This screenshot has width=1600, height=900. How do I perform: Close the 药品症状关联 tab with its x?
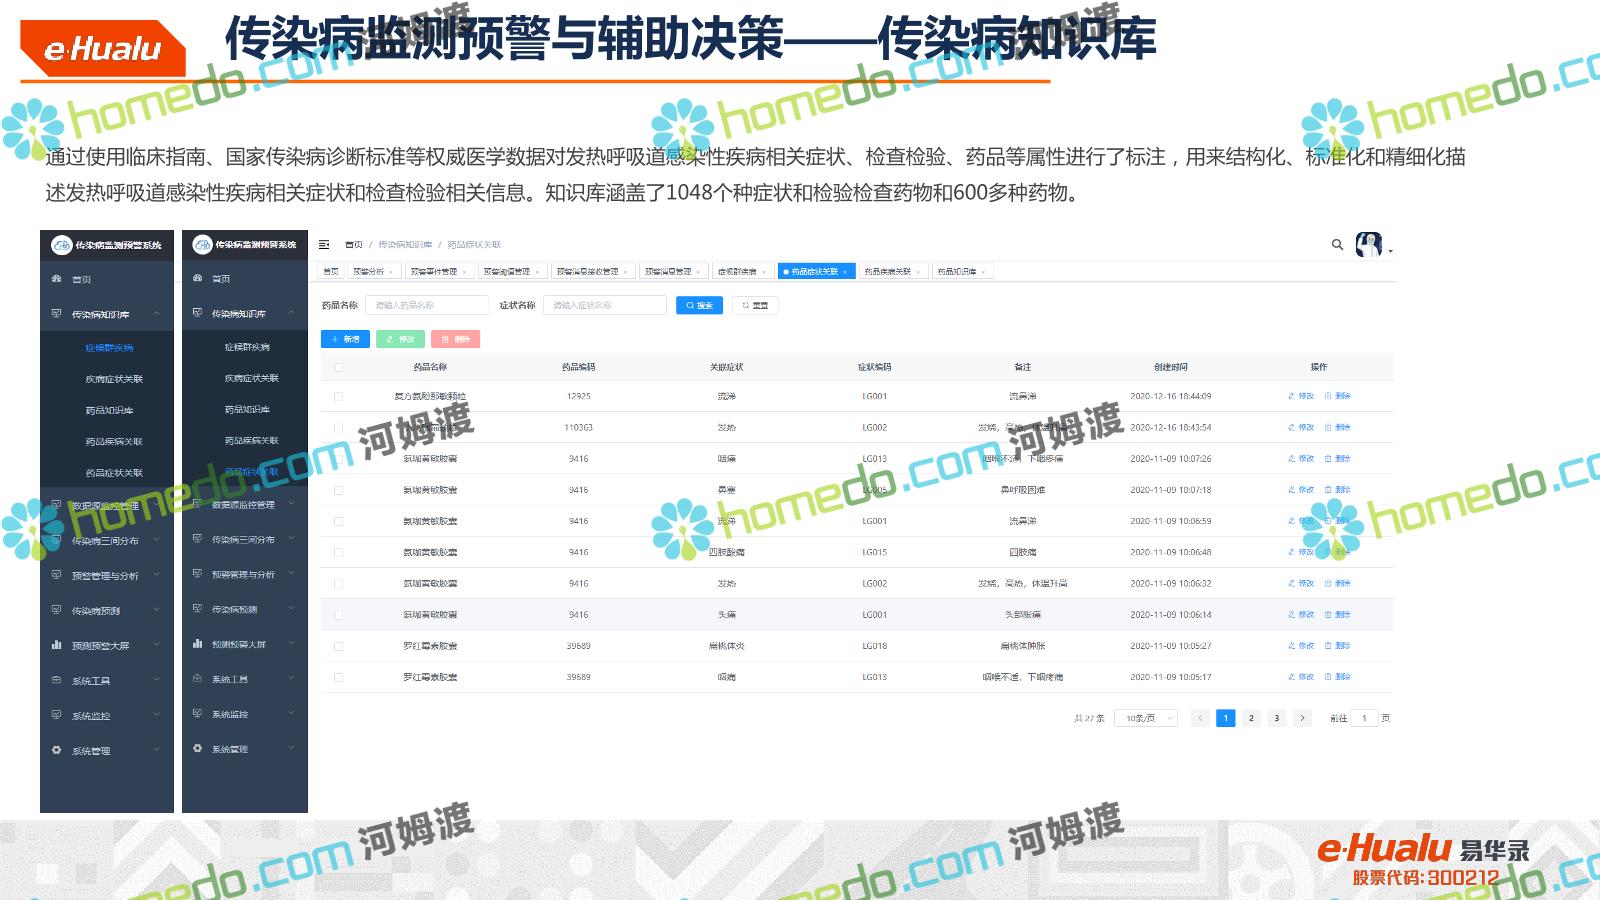(845, 272)
